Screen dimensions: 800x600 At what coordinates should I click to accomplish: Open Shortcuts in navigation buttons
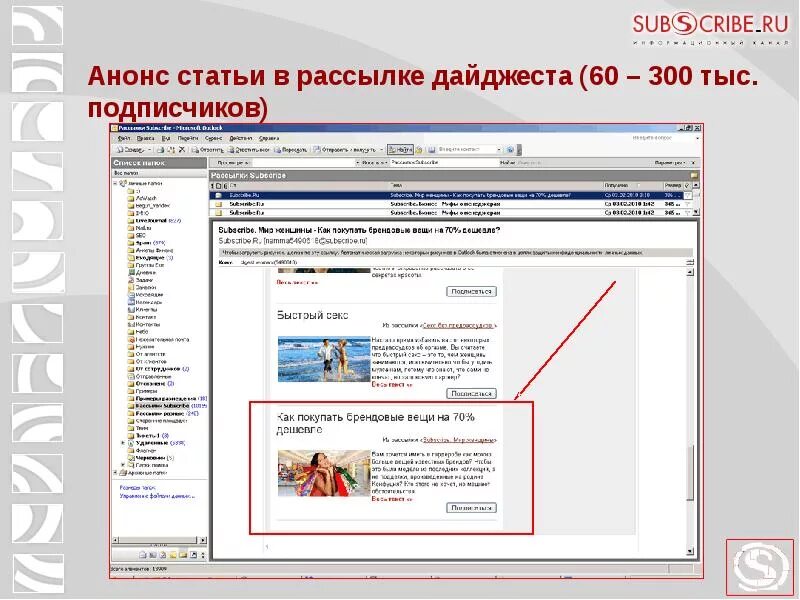point(193,555)
